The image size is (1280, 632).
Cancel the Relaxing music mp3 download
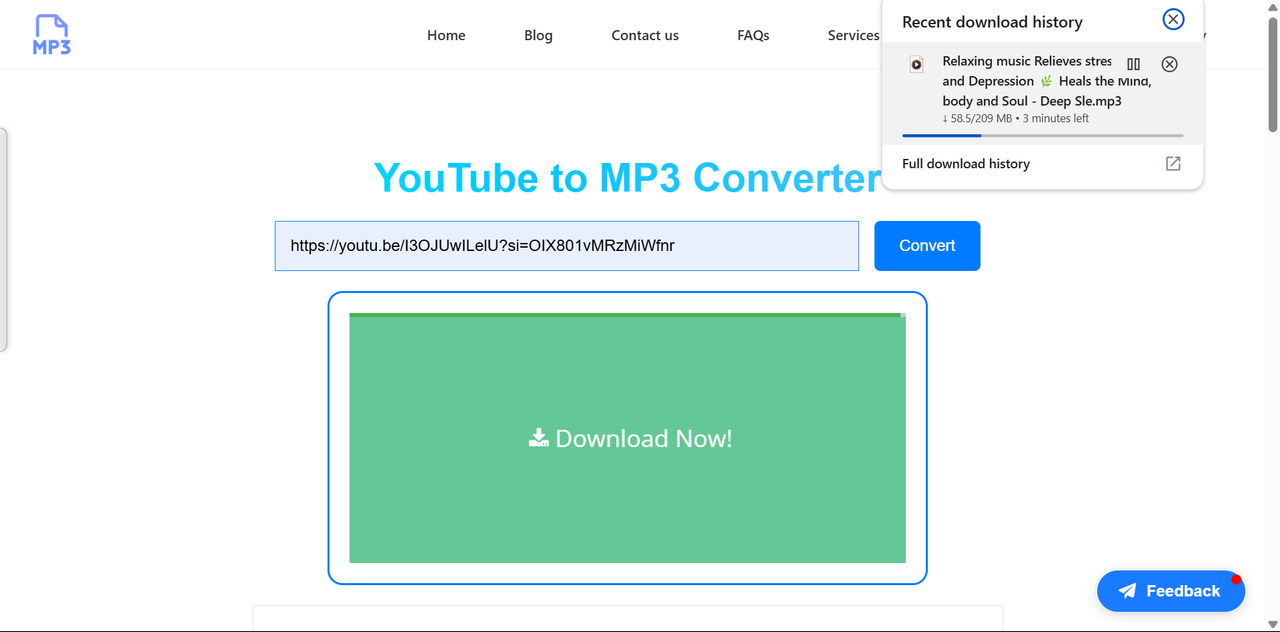(1169, 64)
